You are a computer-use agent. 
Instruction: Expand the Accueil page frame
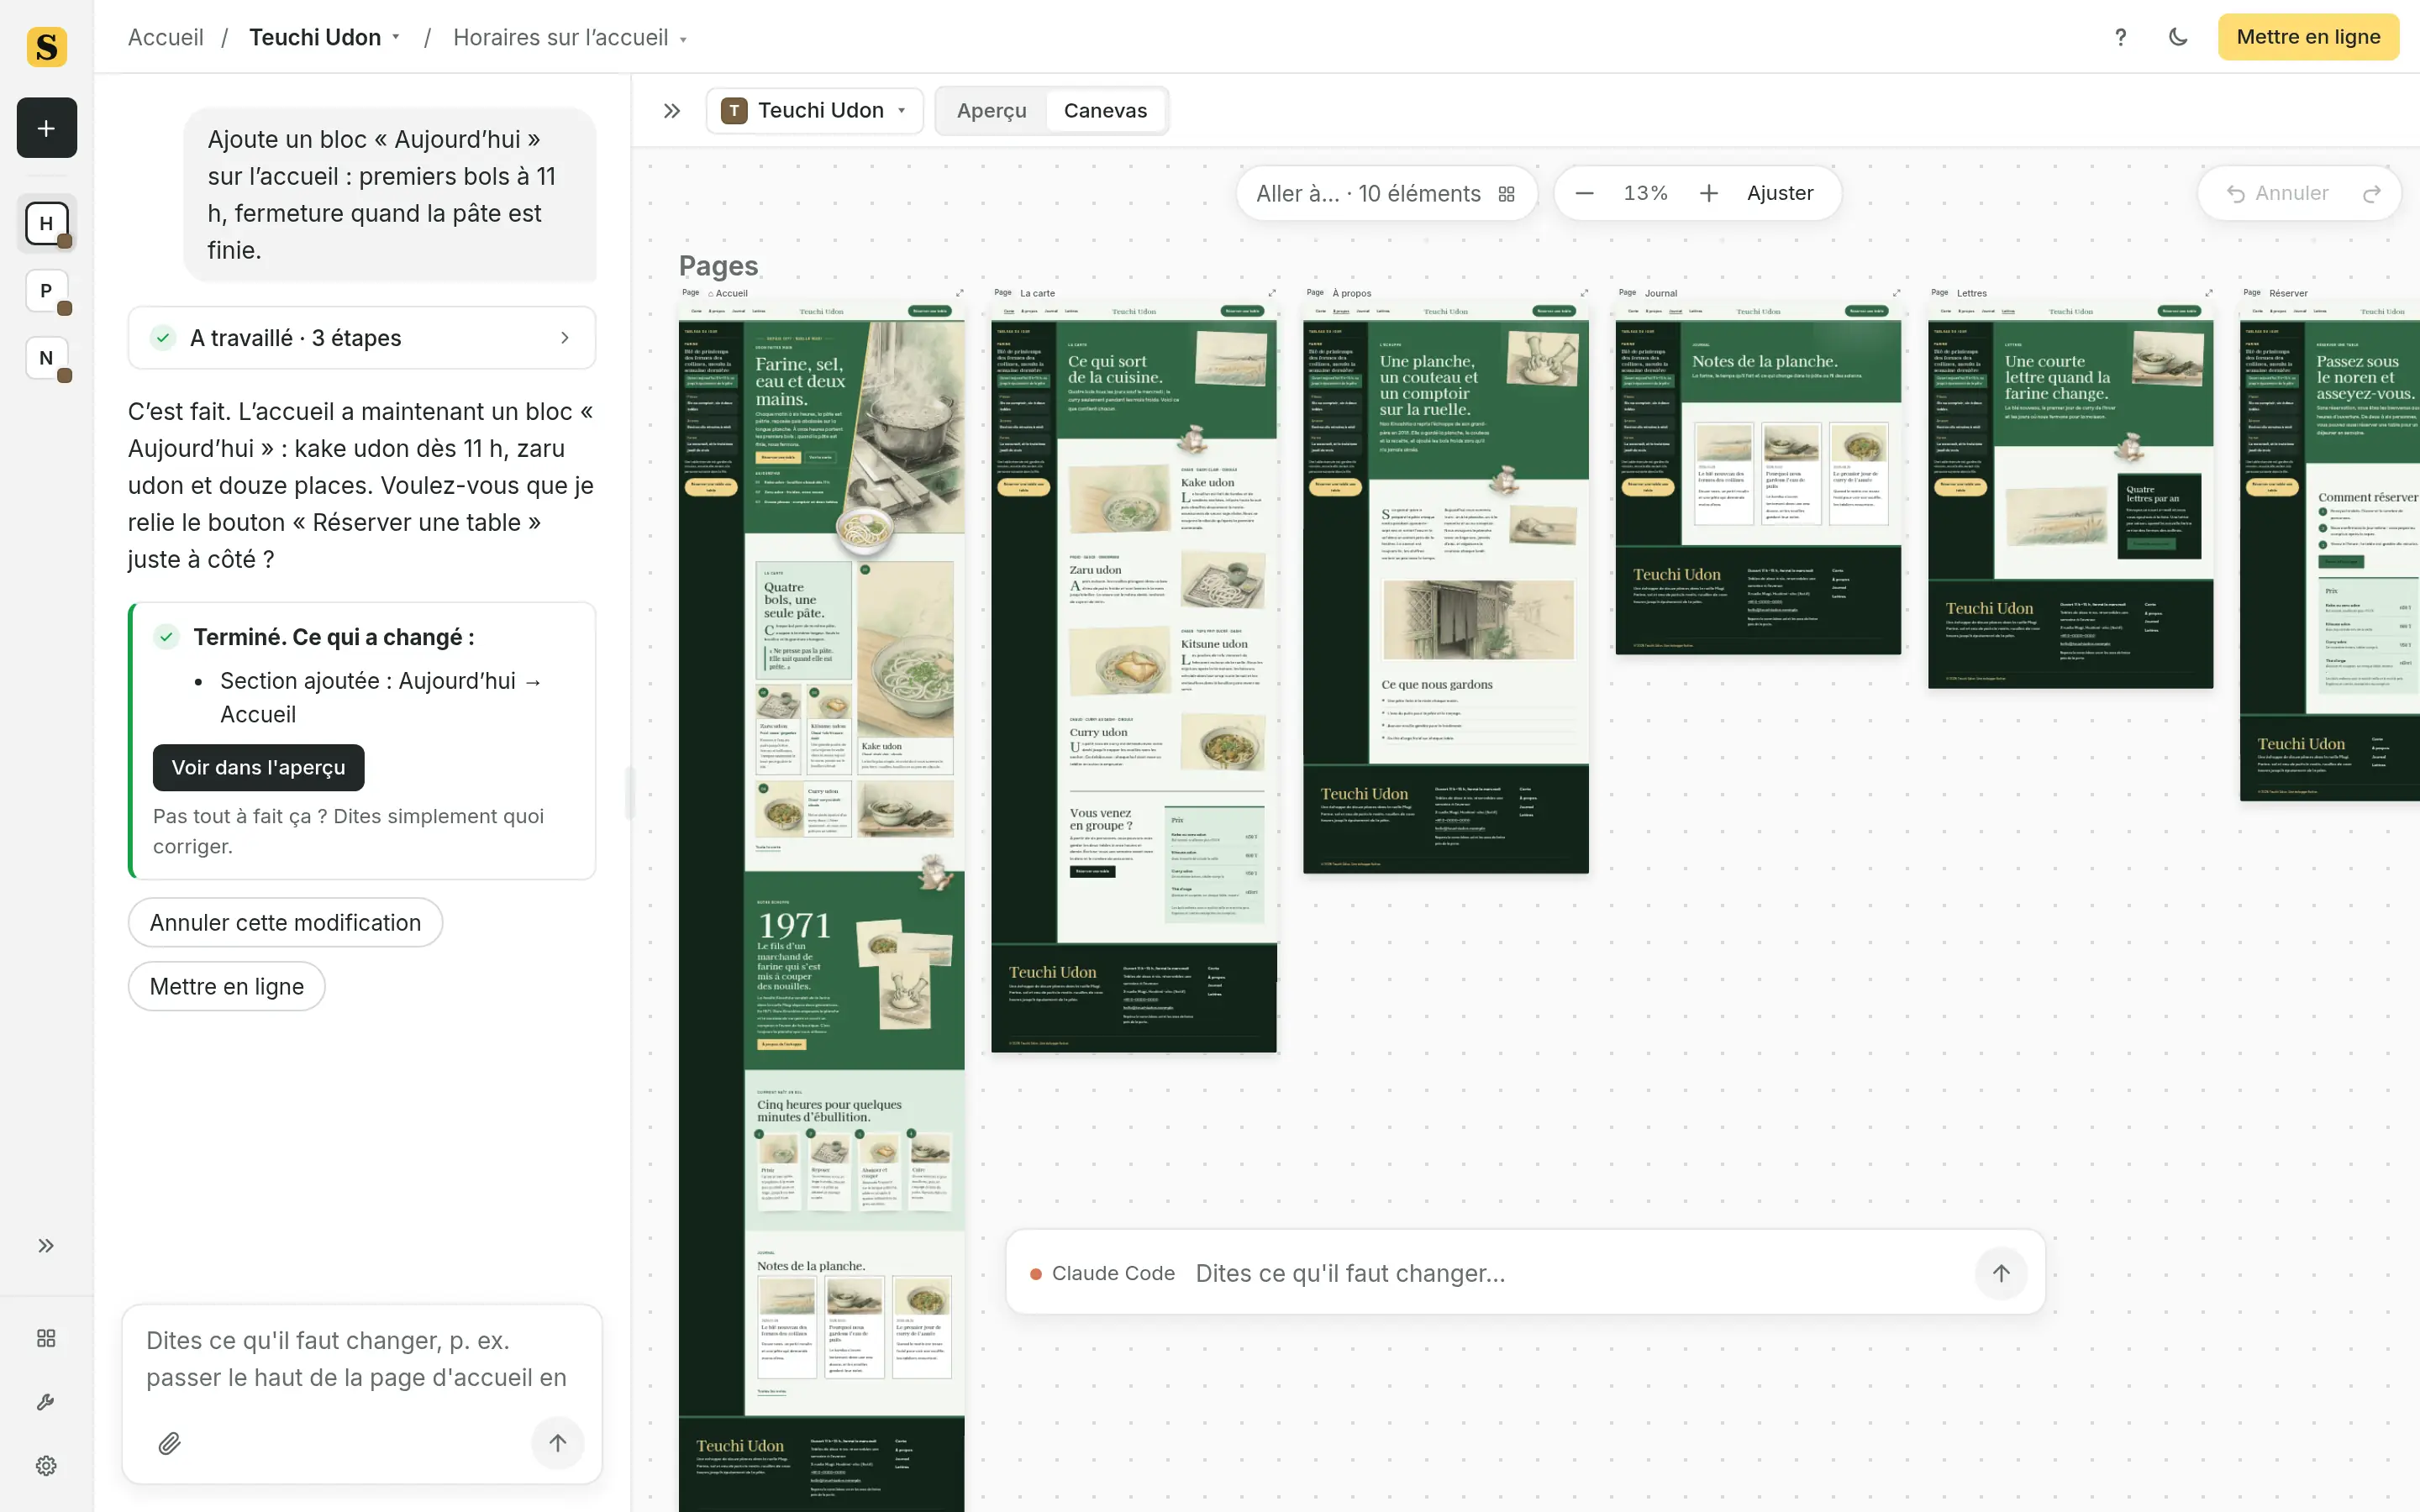pos(960,293)
